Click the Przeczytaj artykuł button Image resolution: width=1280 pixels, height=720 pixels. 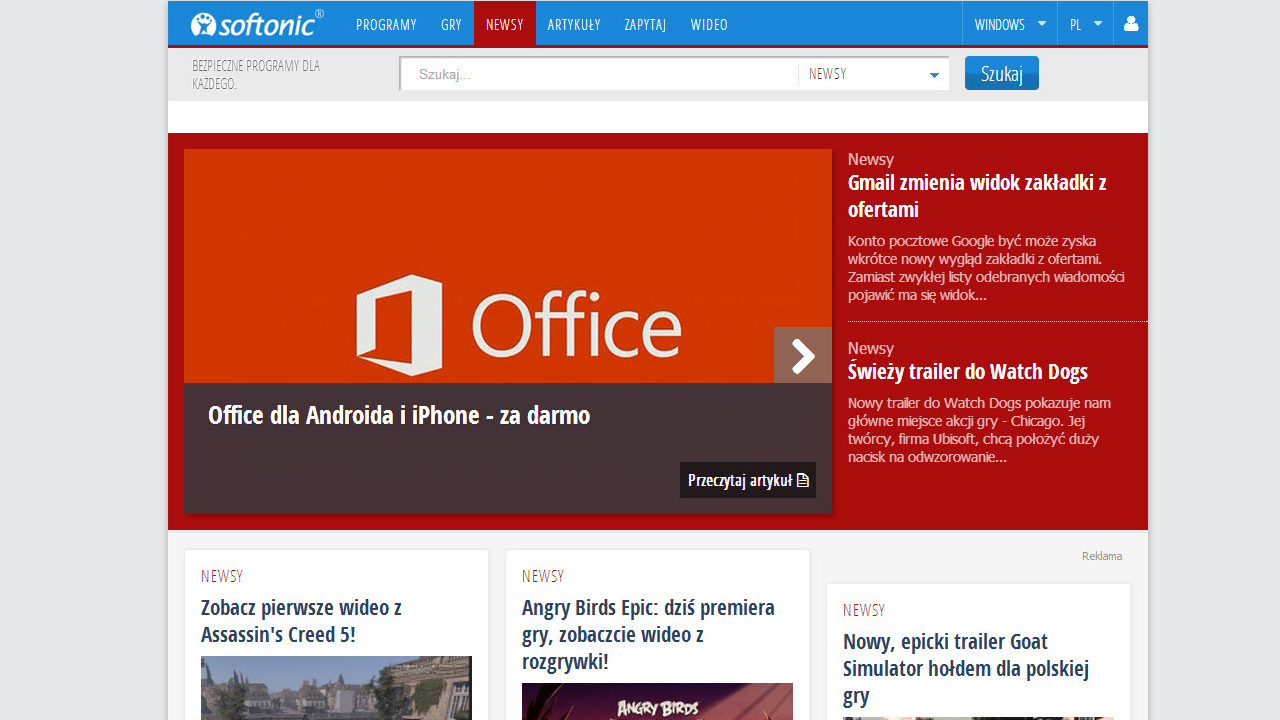(747, 480)
